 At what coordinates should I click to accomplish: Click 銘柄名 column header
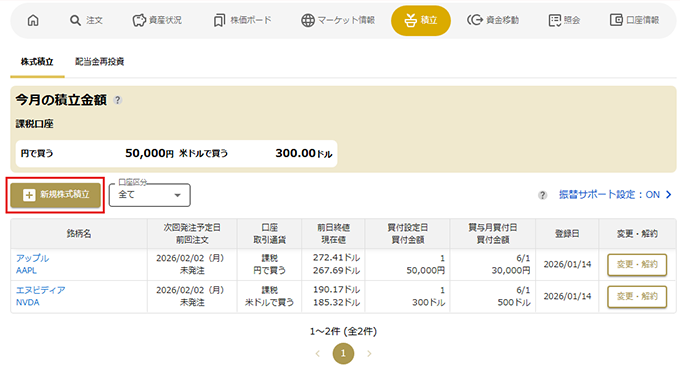click(79, 234)
